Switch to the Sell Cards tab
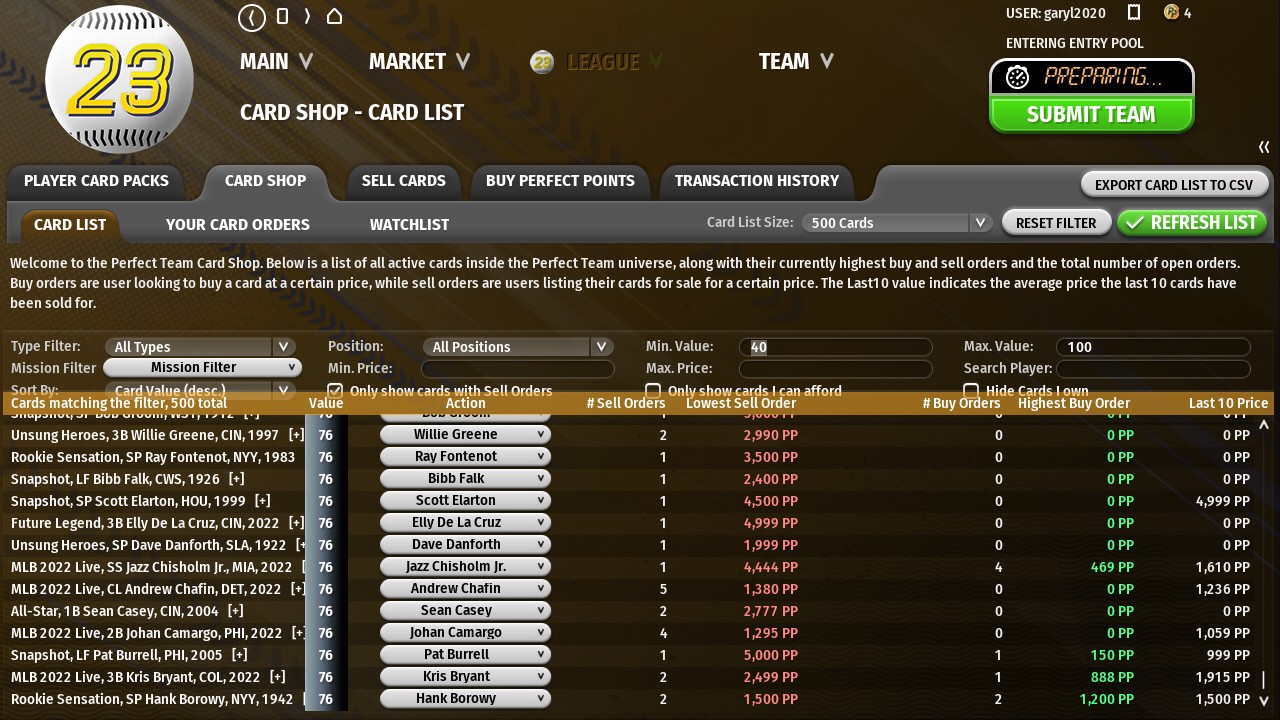Viewport: 1280px width, 720px height. tap(403, 181)
